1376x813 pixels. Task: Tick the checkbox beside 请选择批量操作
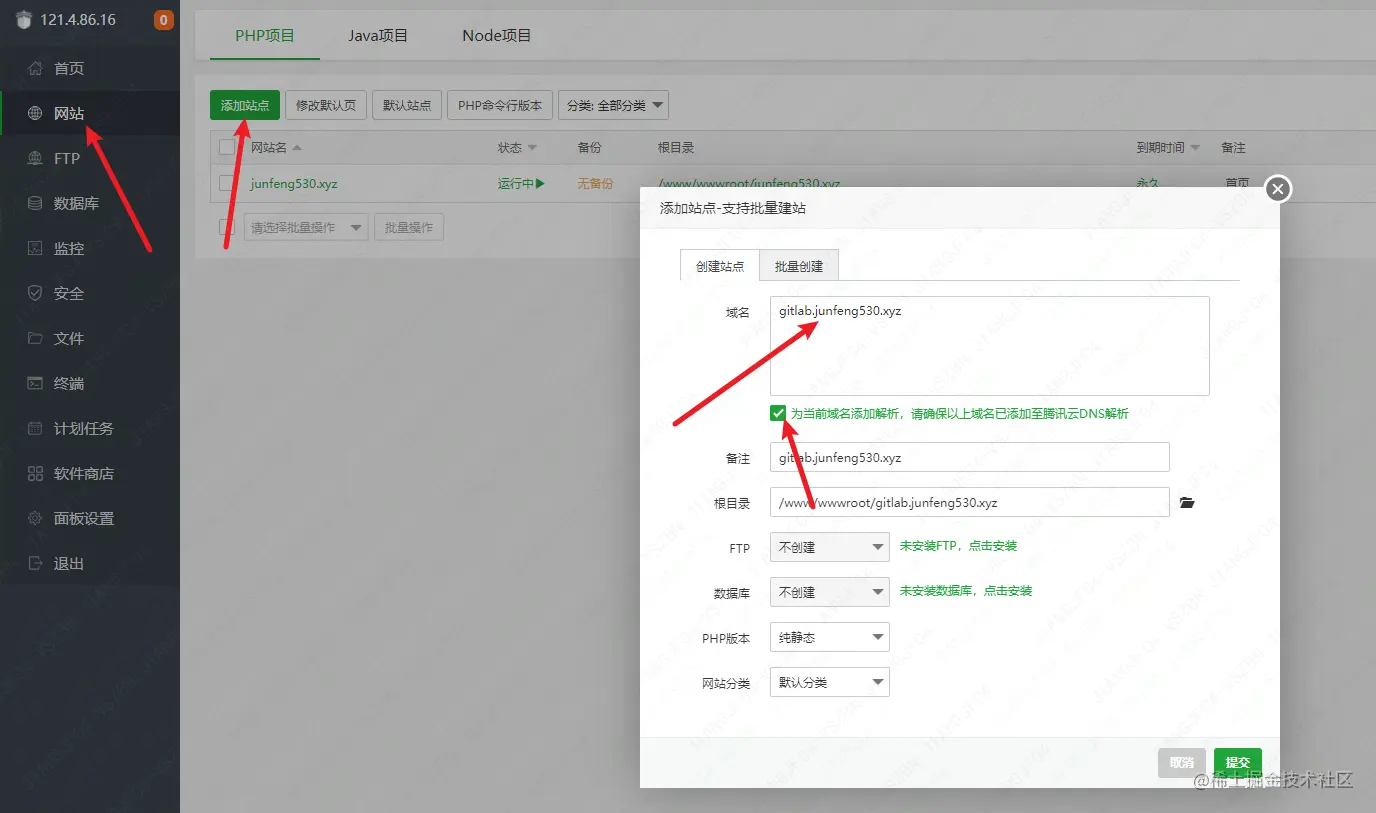pos(227,227)
